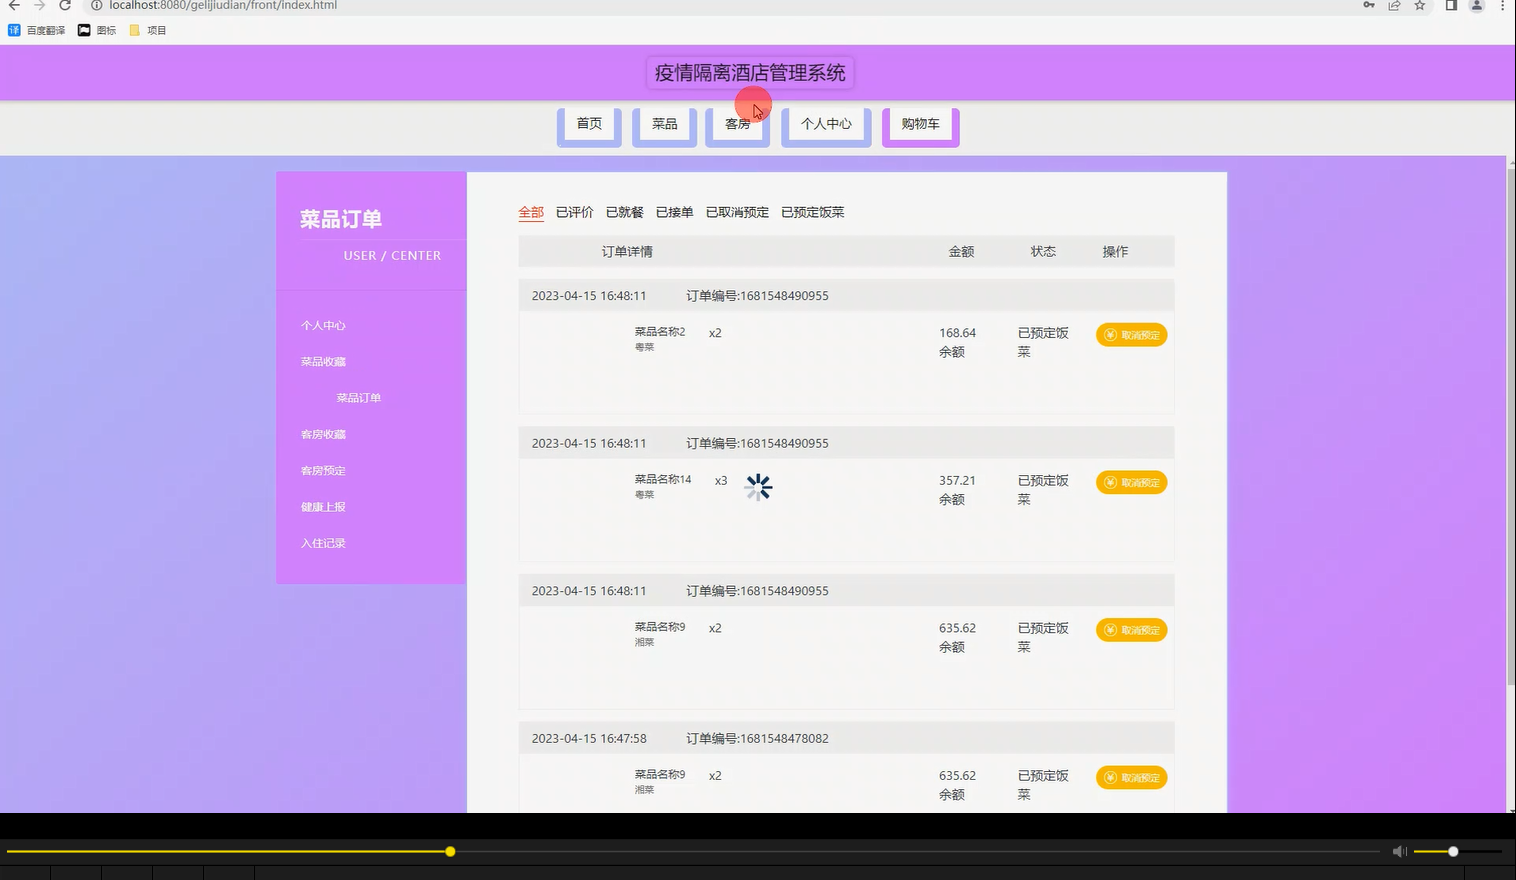This screenshot has width=1516, height=880.
Task: Click the site info icon in address bar
Action: [x=97, y=5]
